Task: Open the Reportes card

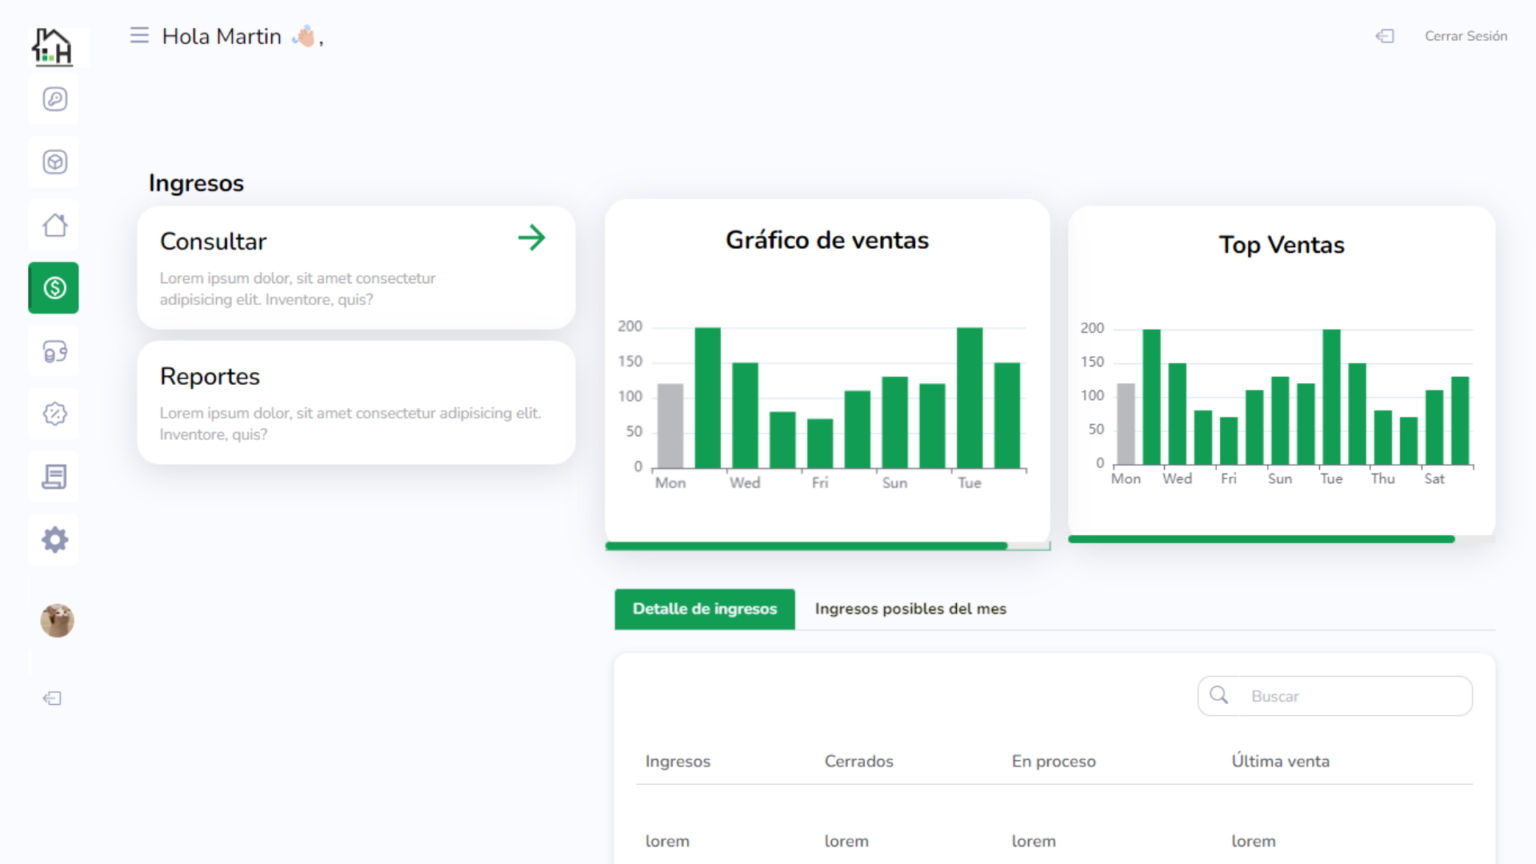Action: click(356, 402)
